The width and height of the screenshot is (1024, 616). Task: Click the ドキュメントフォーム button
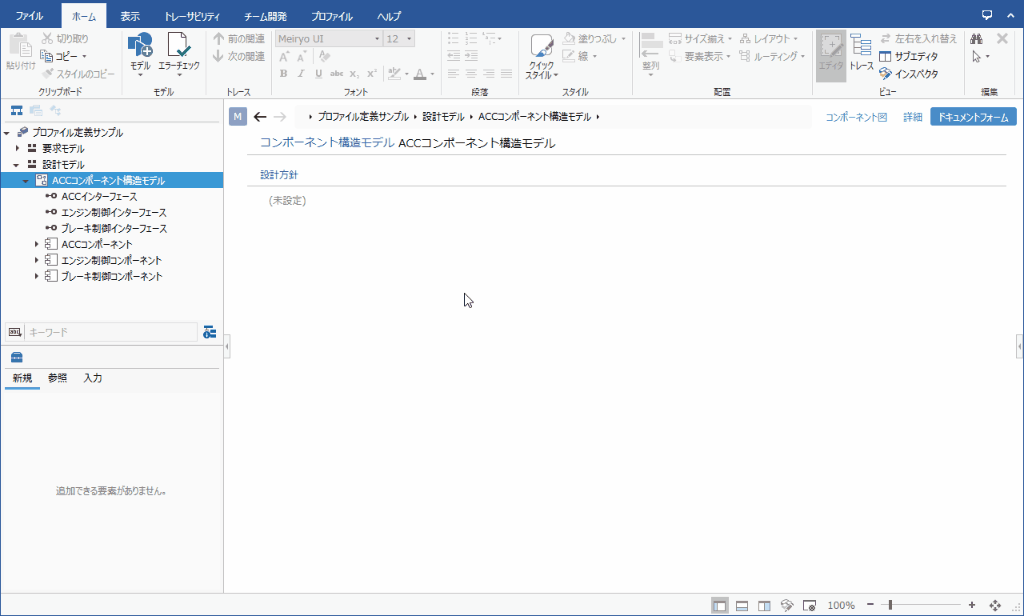tap(972, 117)
